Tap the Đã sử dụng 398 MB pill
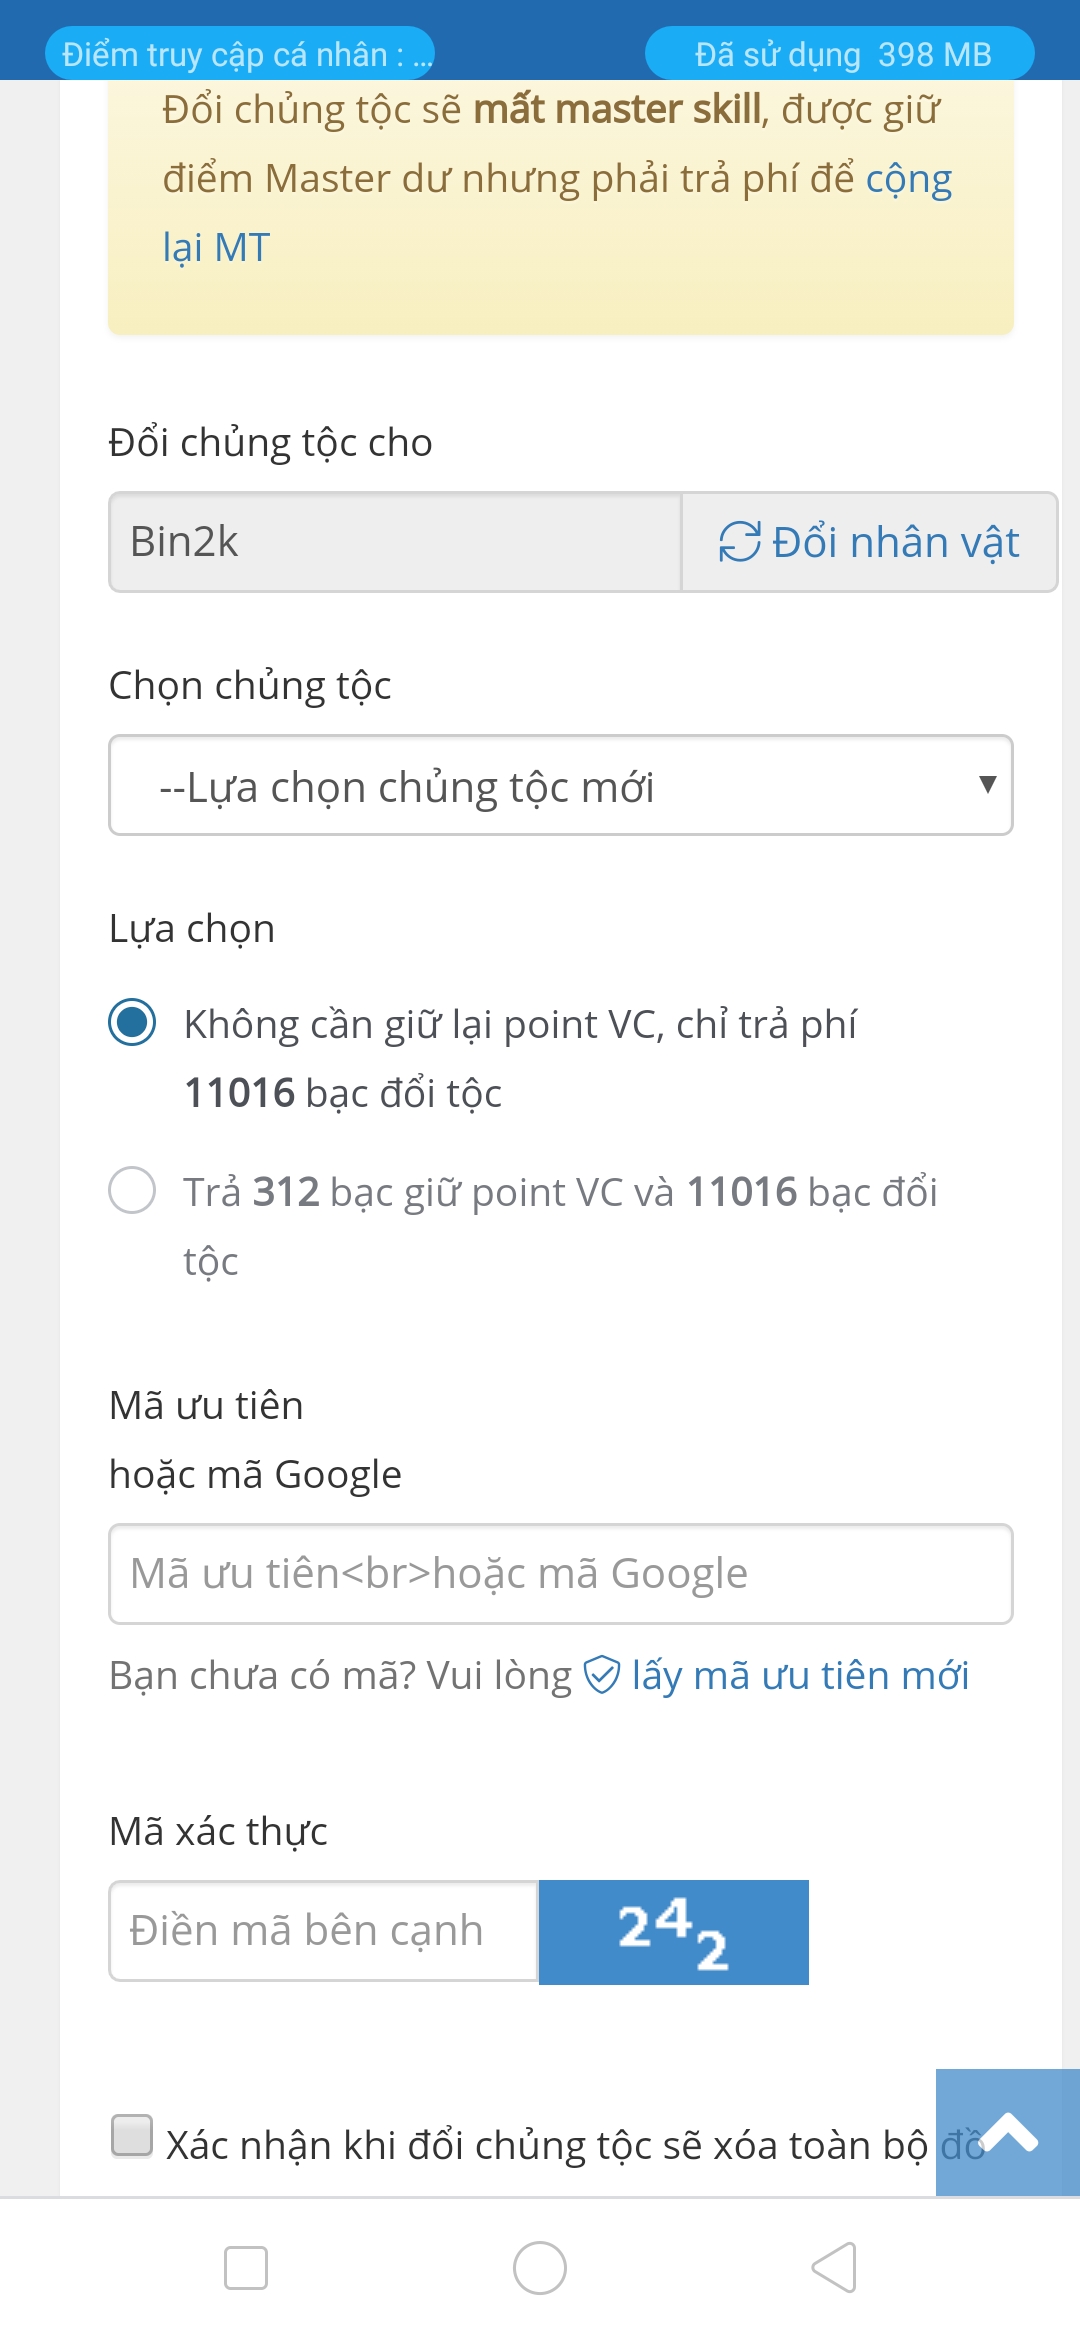This screenshot has height=2340, width=1080. coord(840,54)
